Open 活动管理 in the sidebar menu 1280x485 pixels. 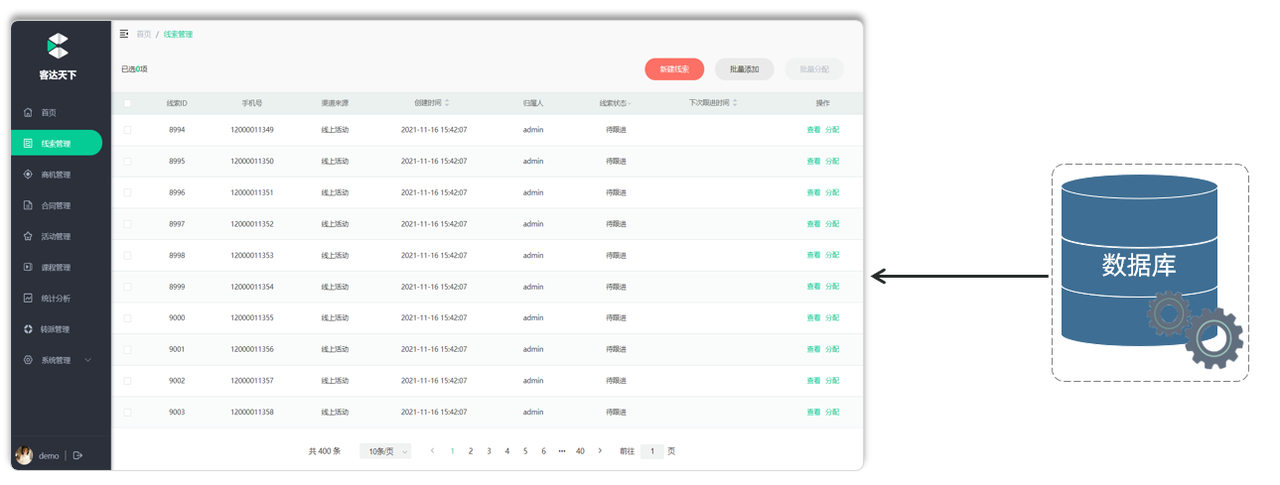pos(56,237)
